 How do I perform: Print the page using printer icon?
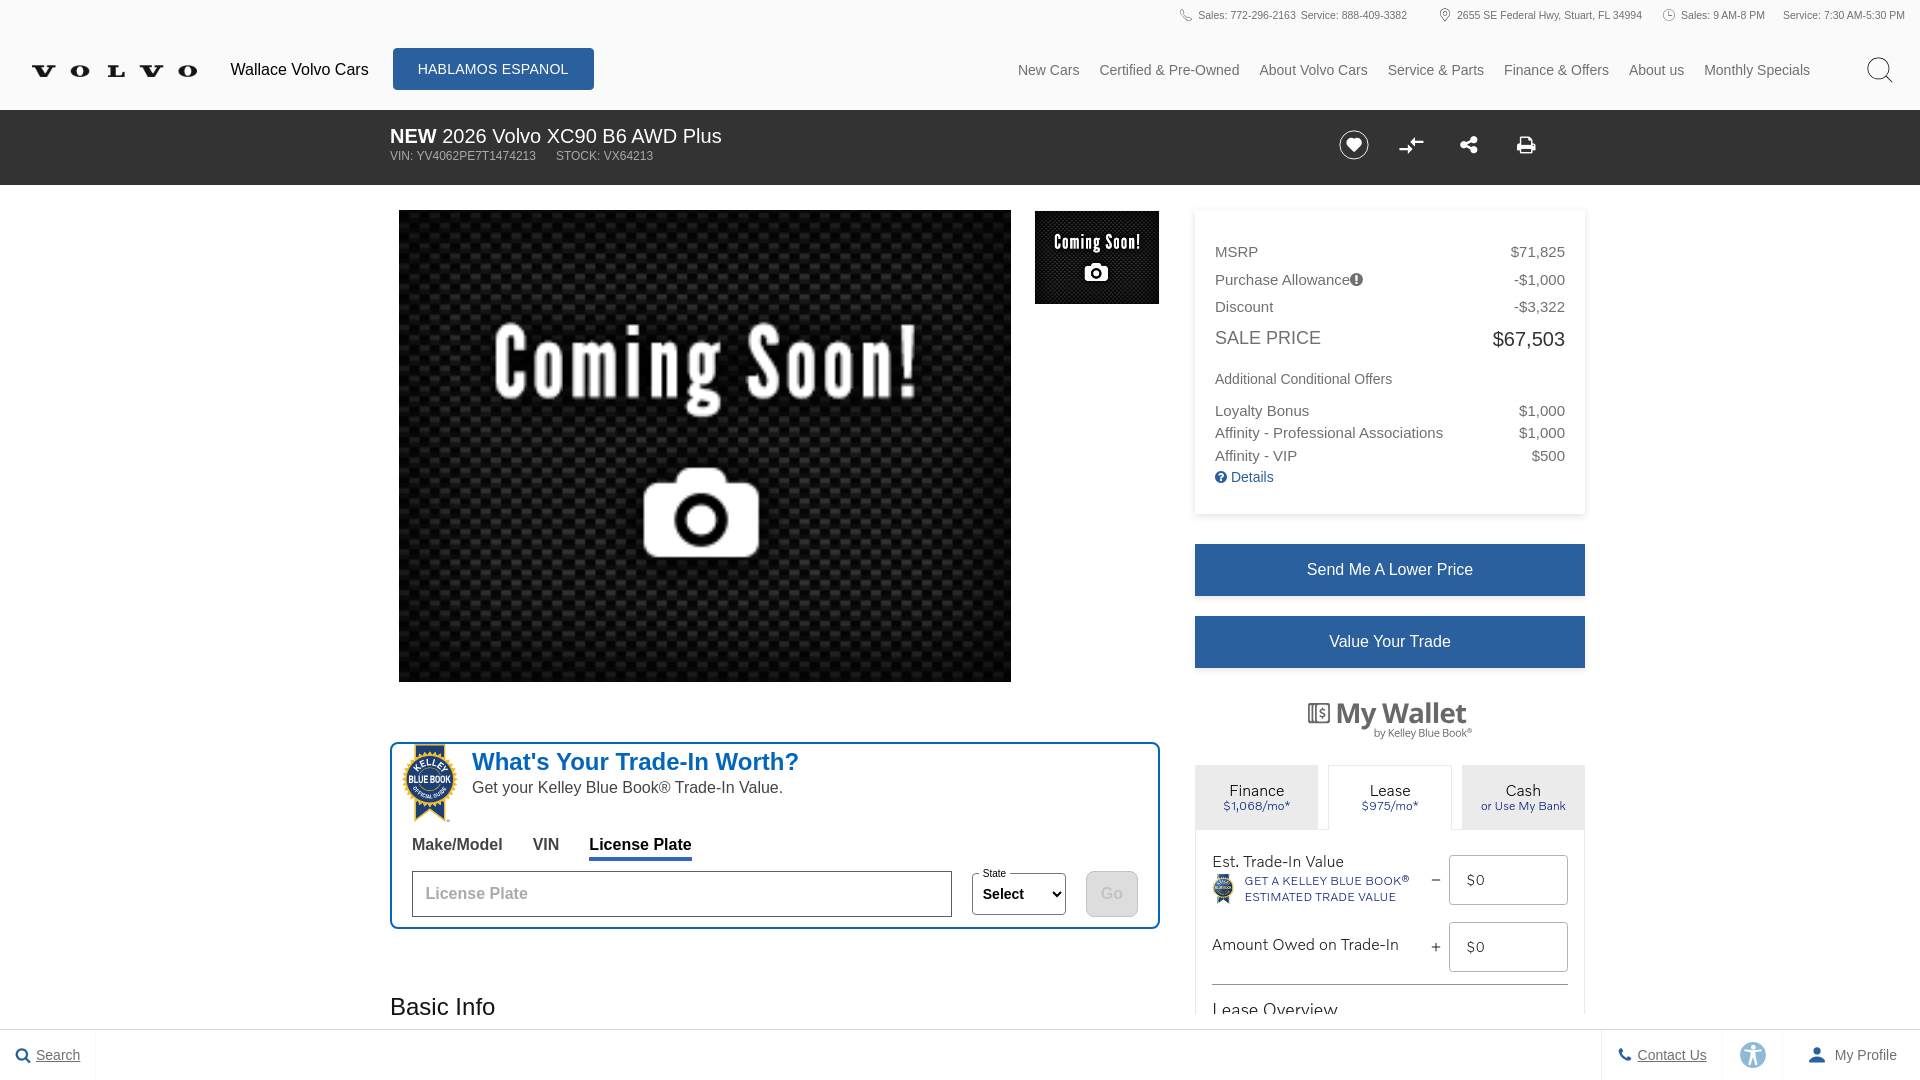click(x=1526, y=145)
